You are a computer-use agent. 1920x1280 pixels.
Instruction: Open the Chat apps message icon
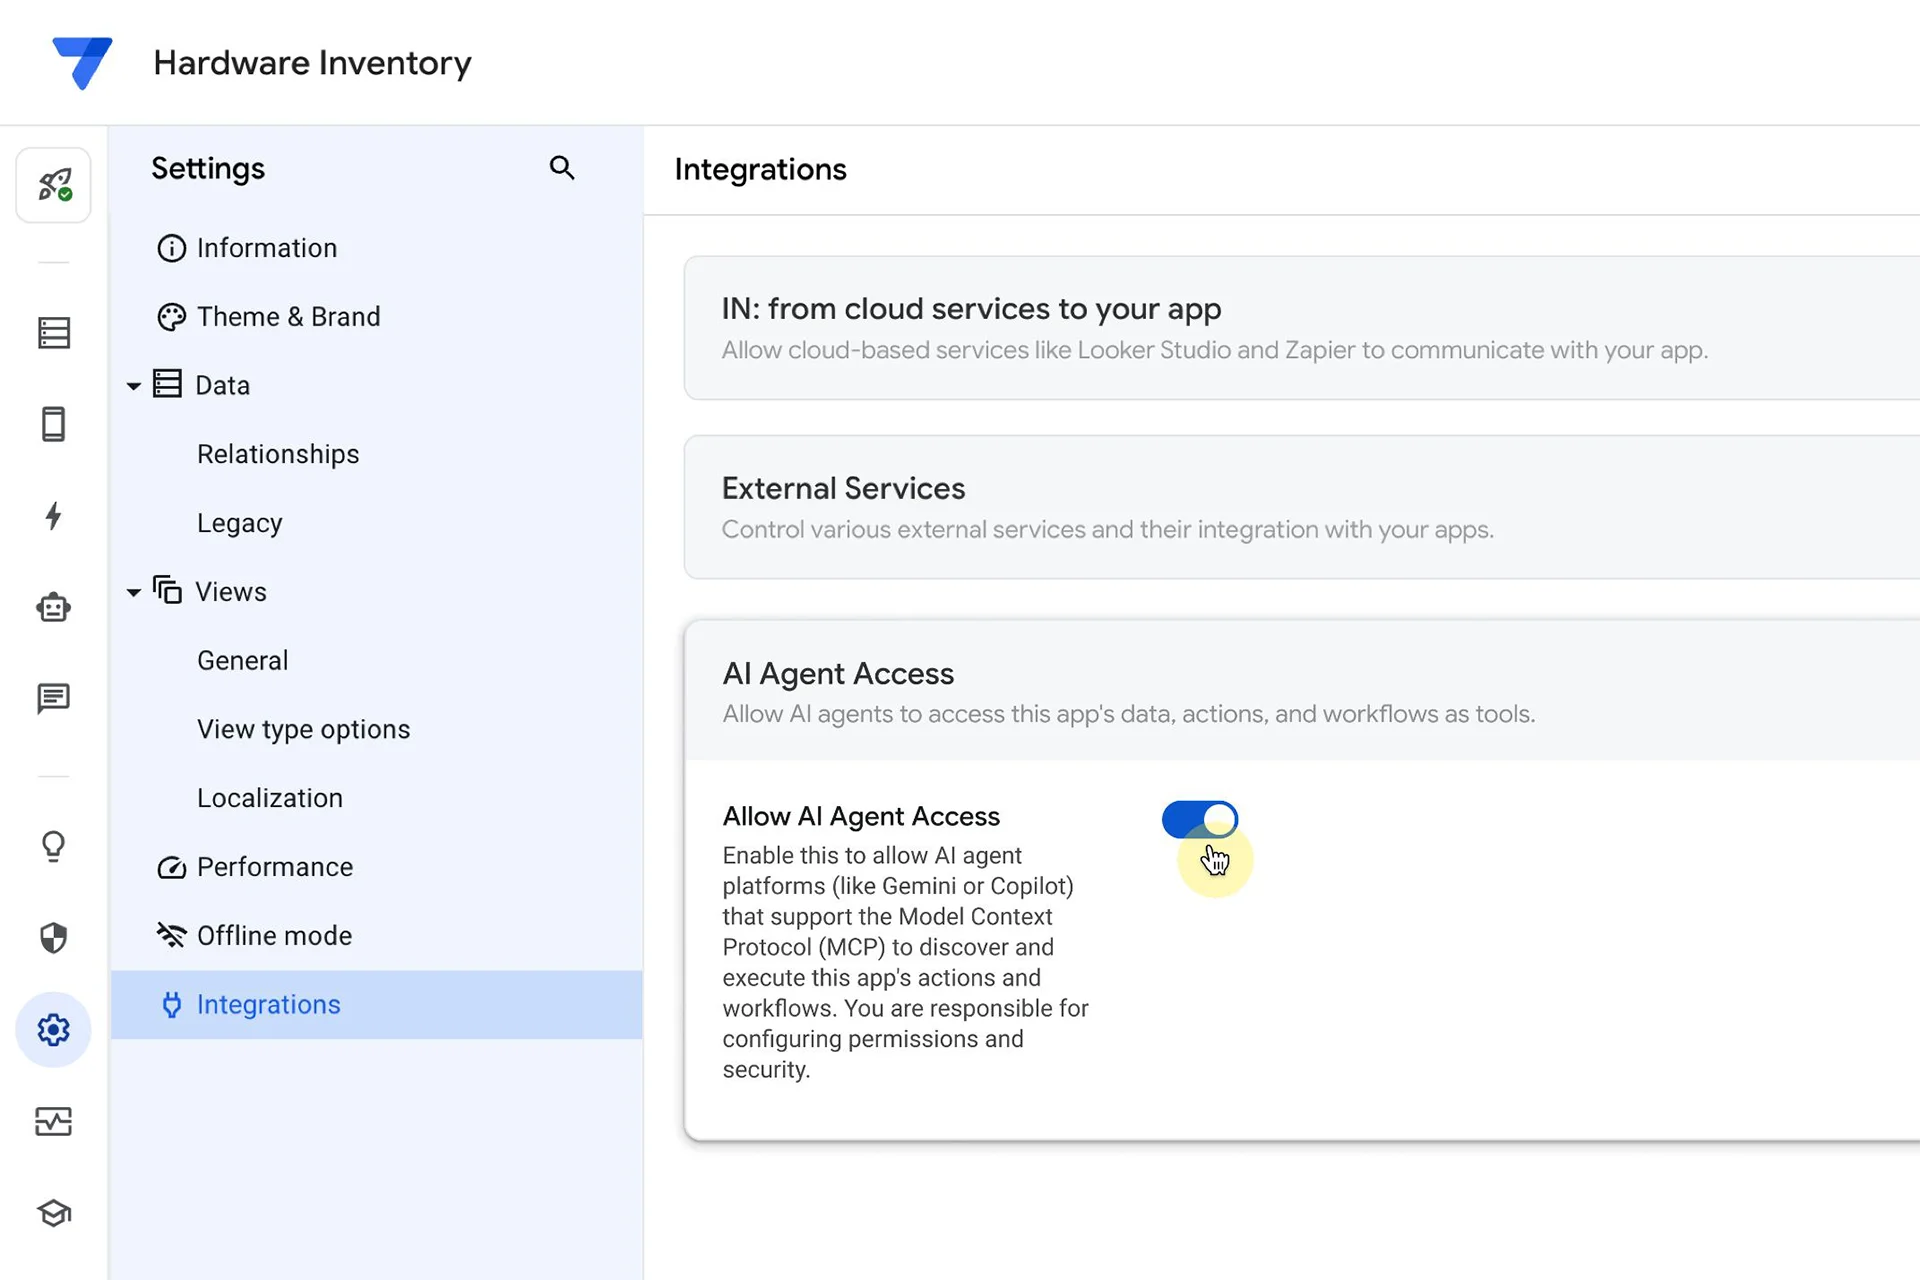[54, 698]
